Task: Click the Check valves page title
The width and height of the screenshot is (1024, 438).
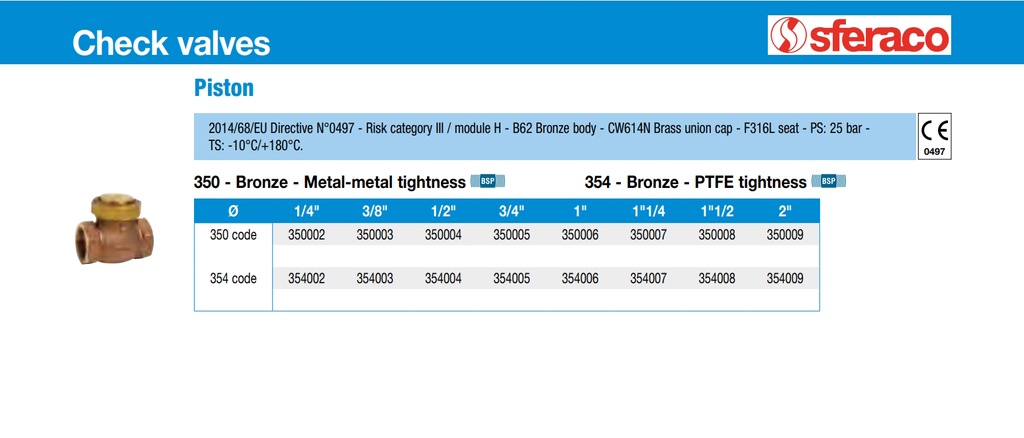Action: [x=171, y=43]
